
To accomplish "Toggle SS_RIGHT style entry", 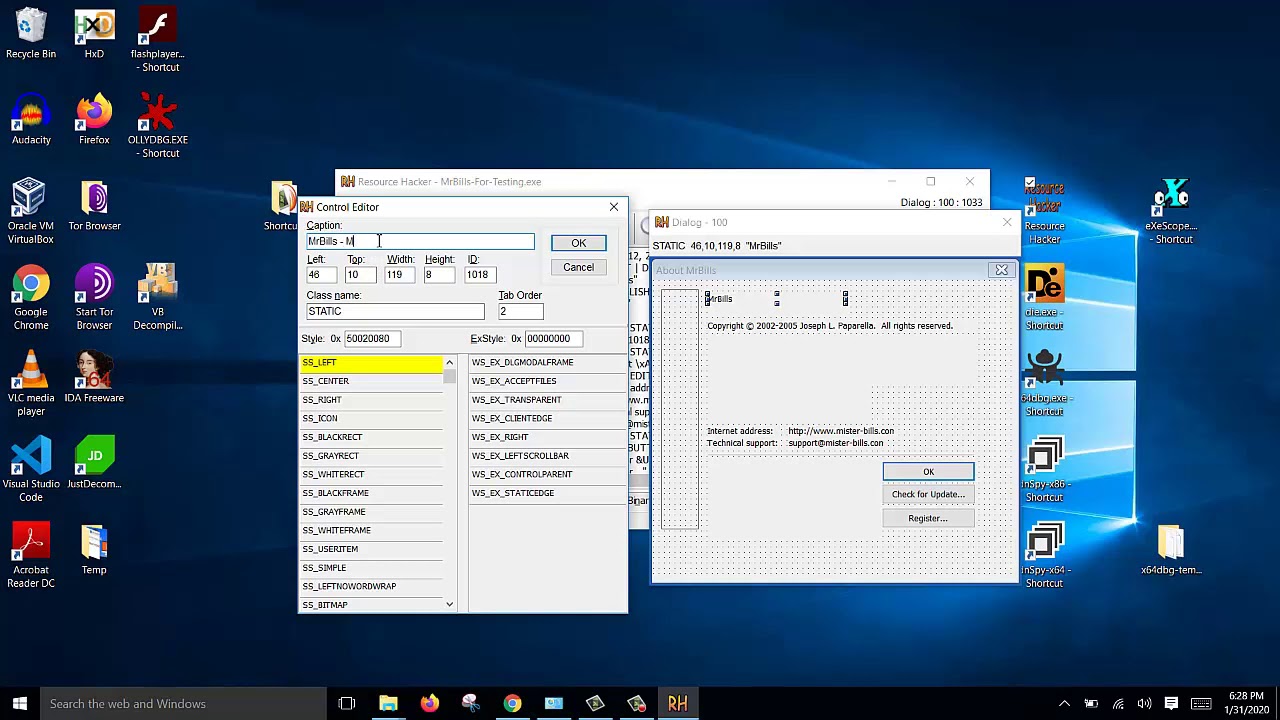I will (x=371, y=400).
